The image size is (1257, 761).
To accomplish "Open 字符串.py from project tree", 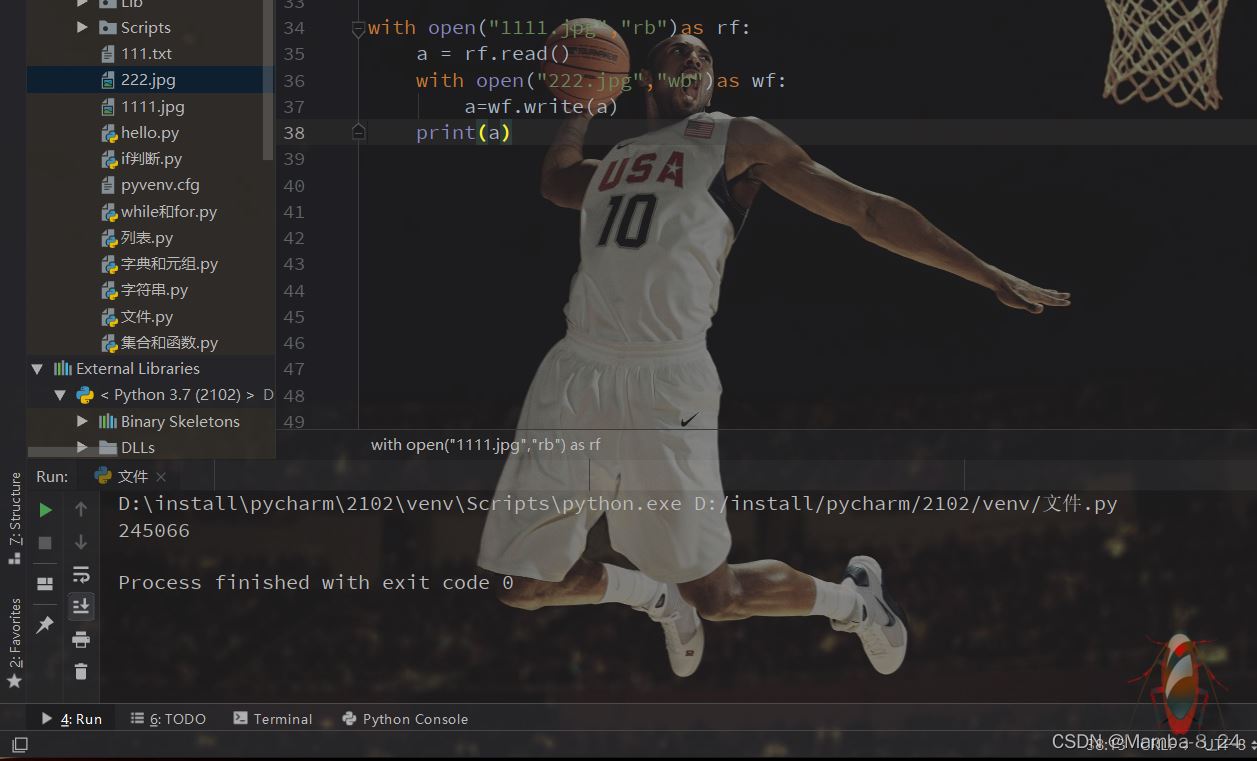I will (x=154, y=290).
